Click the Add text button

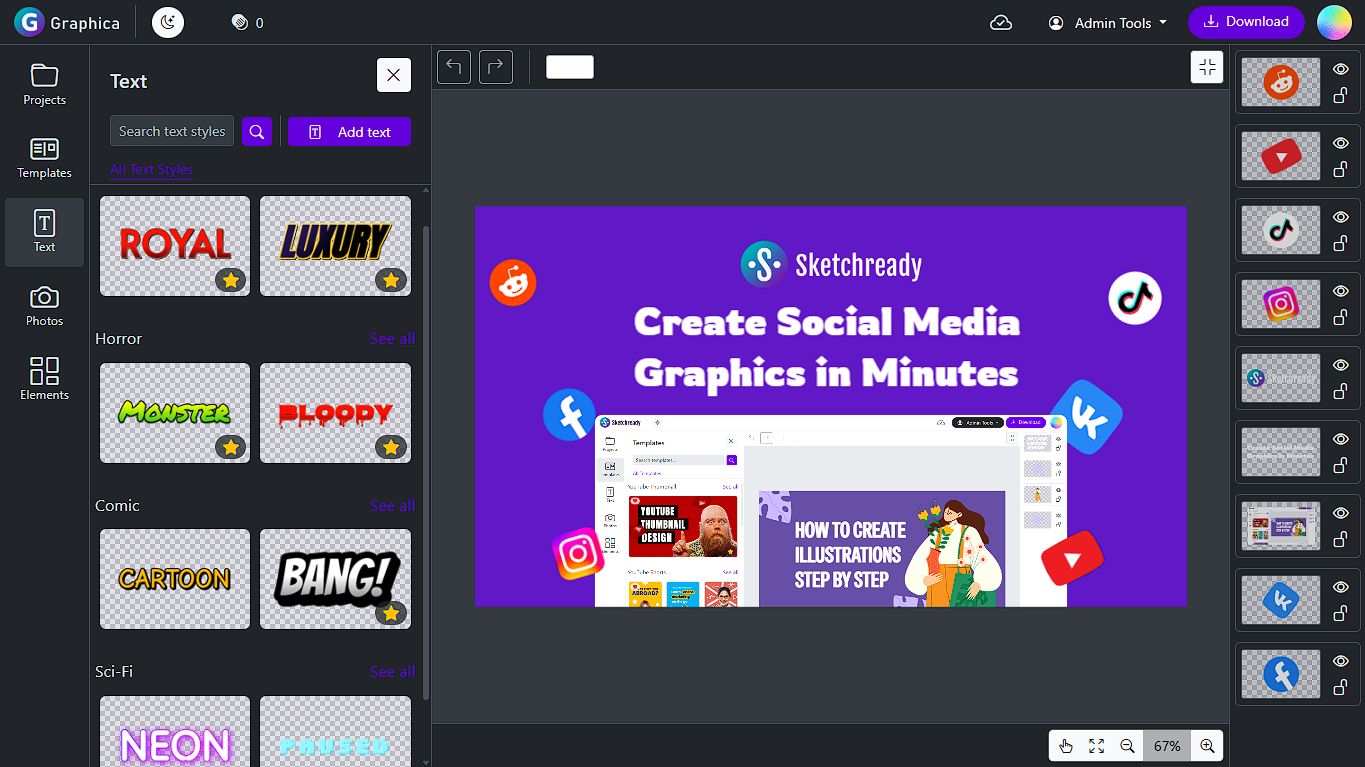(x=349, y=131)
